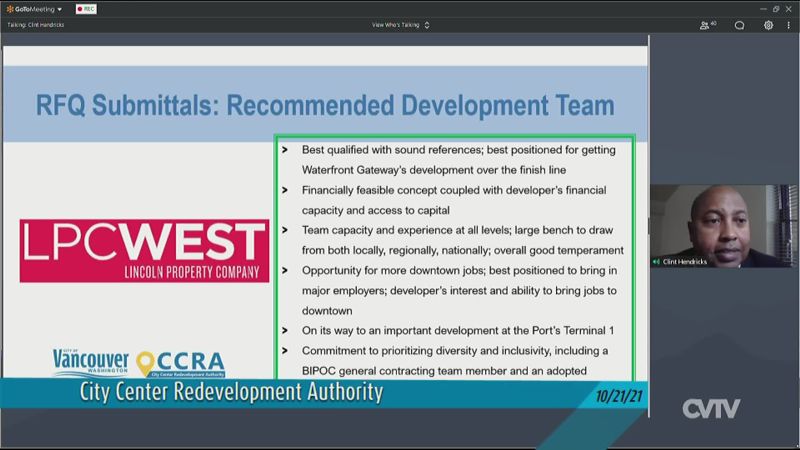Click the GoToMeeting logo icon
800x450 pixels.
(x=9, y=9)
